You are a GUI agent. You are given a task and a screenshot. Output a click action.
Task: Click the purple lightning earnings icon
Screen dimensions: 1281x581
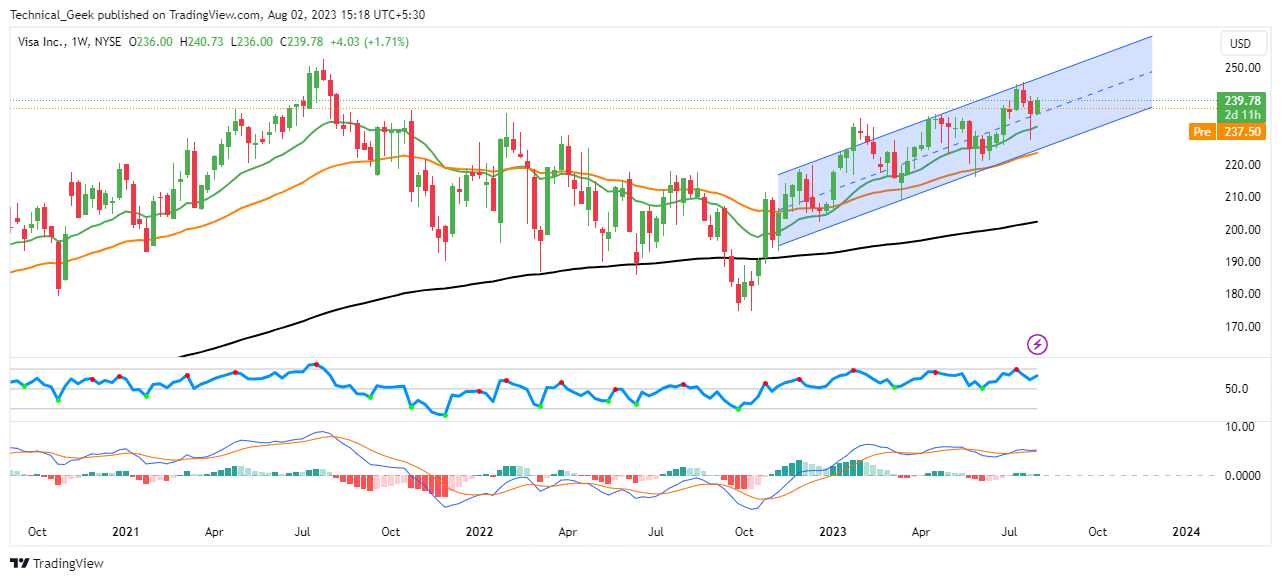click(x=1038, y=345)
